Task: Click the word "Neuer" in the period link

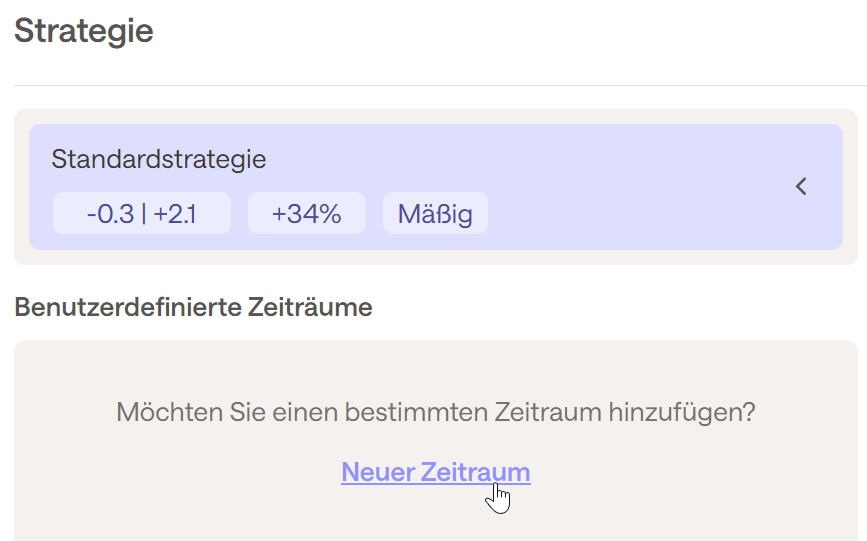Action: click(x=377, y=472)
